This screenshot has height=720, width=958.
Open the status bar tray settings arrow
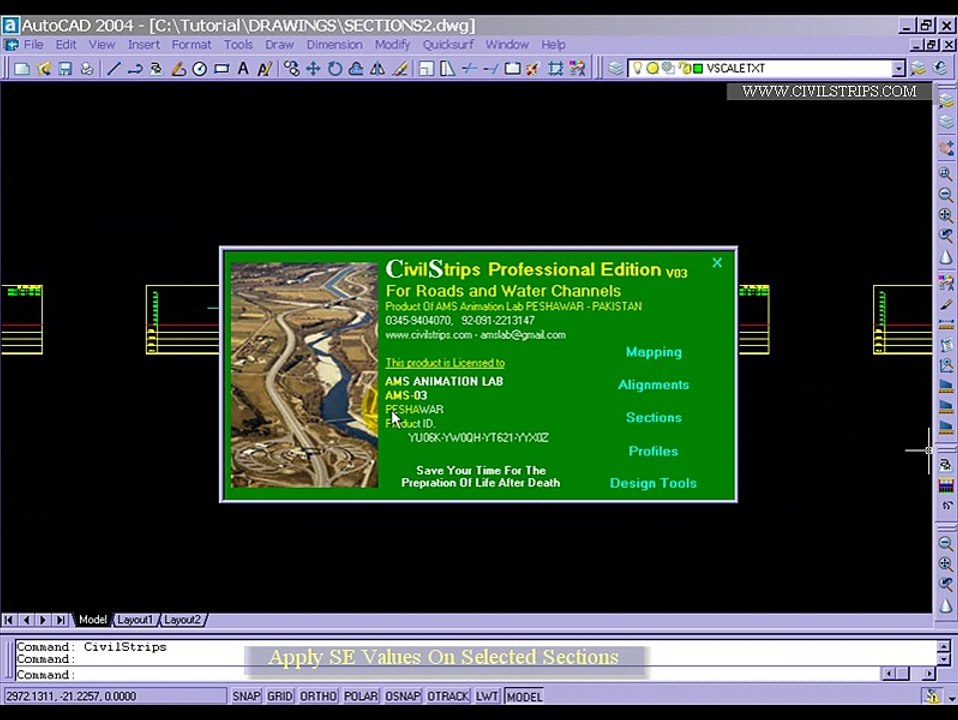952,697
